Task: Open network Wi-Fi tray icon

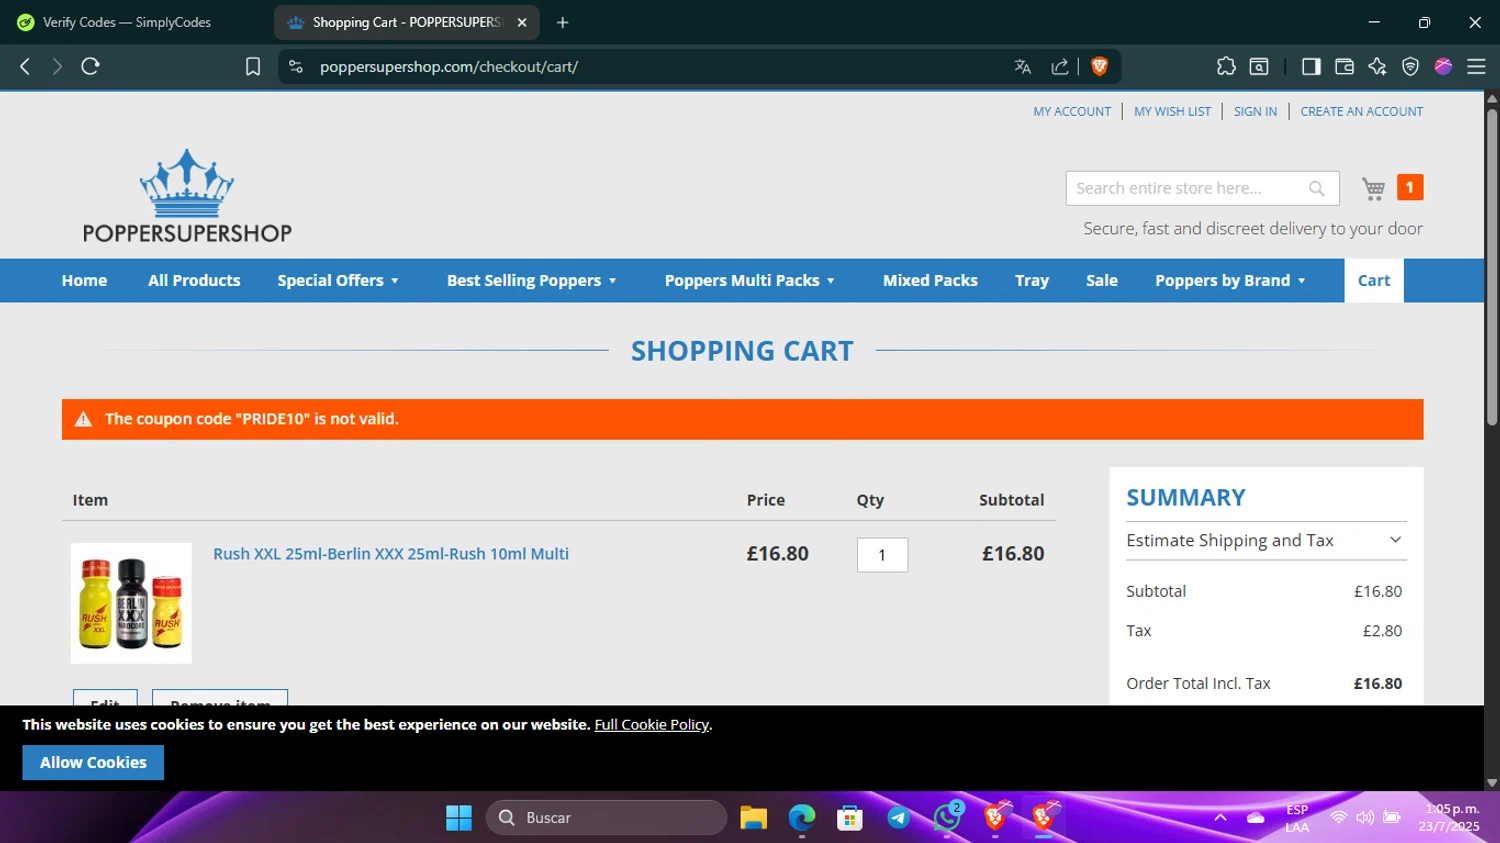Action: [x=1338, y=817]
